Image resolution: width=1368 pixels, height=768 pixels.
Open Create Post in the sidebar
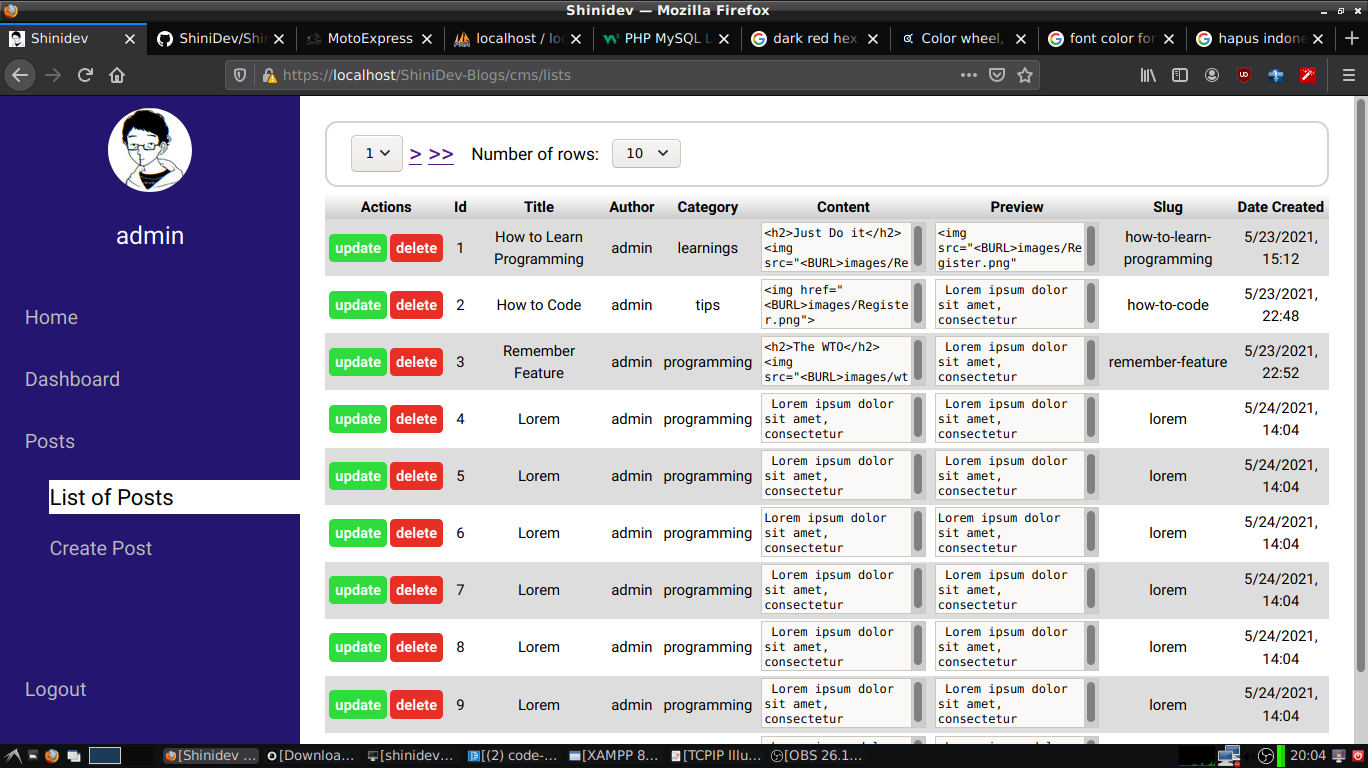coord(101,548)
